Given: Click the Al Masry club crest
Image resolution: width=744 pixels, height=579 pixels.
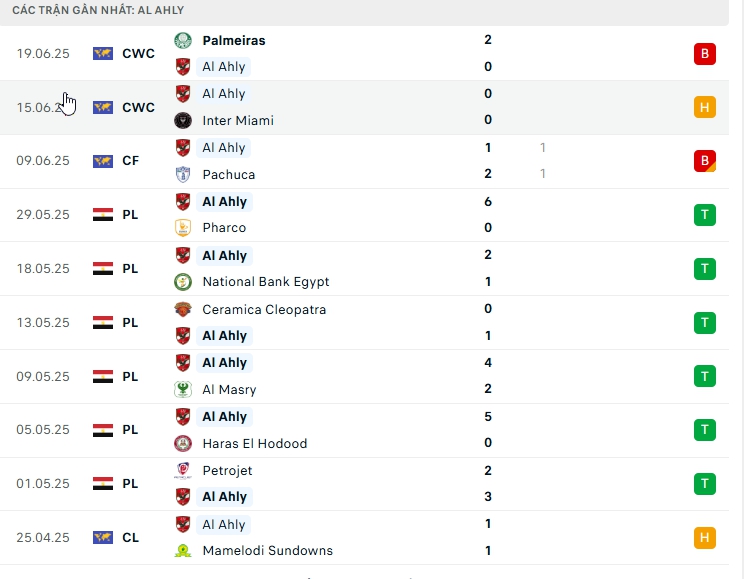Looking at the screenshot, I should click(183, 390).
